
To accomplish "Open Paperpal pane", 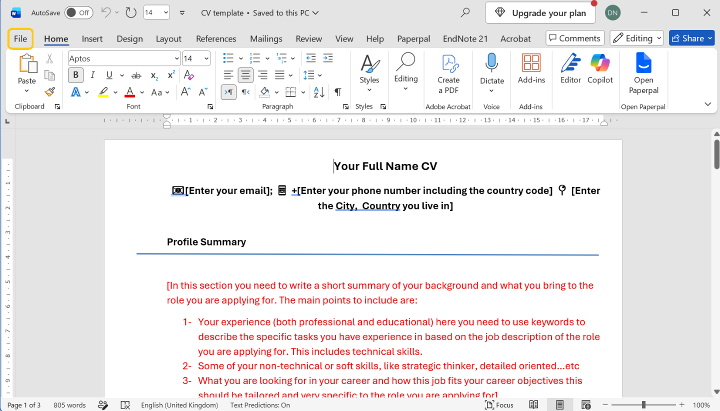I will [x=643, y=74].
